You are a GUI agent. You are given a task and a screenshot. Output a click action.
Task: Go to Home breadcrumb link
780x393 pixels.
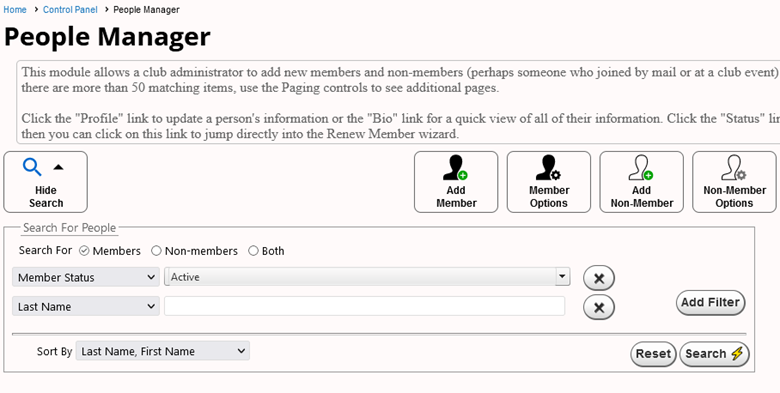(x=15, y=9)
